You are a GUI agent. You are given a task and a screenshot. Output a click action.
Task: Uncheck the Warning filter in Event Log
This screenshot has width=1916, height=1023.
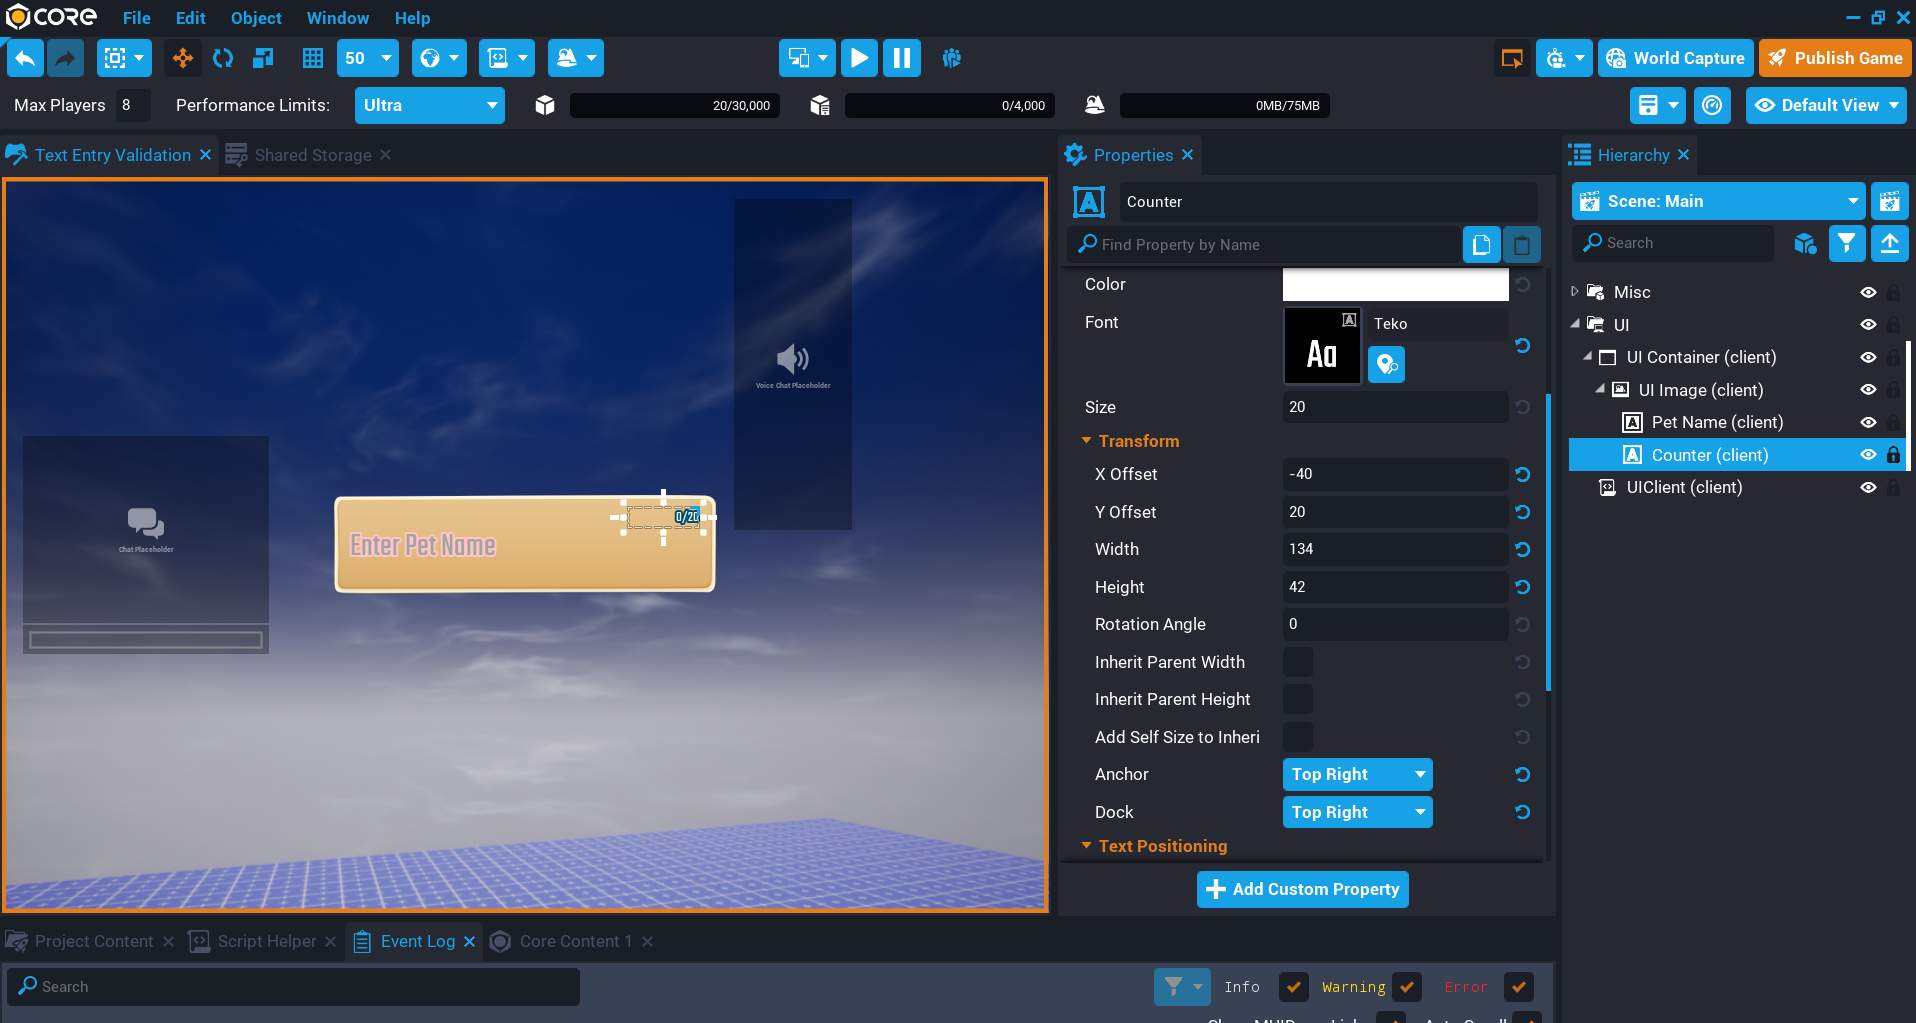coord(1407,987)
